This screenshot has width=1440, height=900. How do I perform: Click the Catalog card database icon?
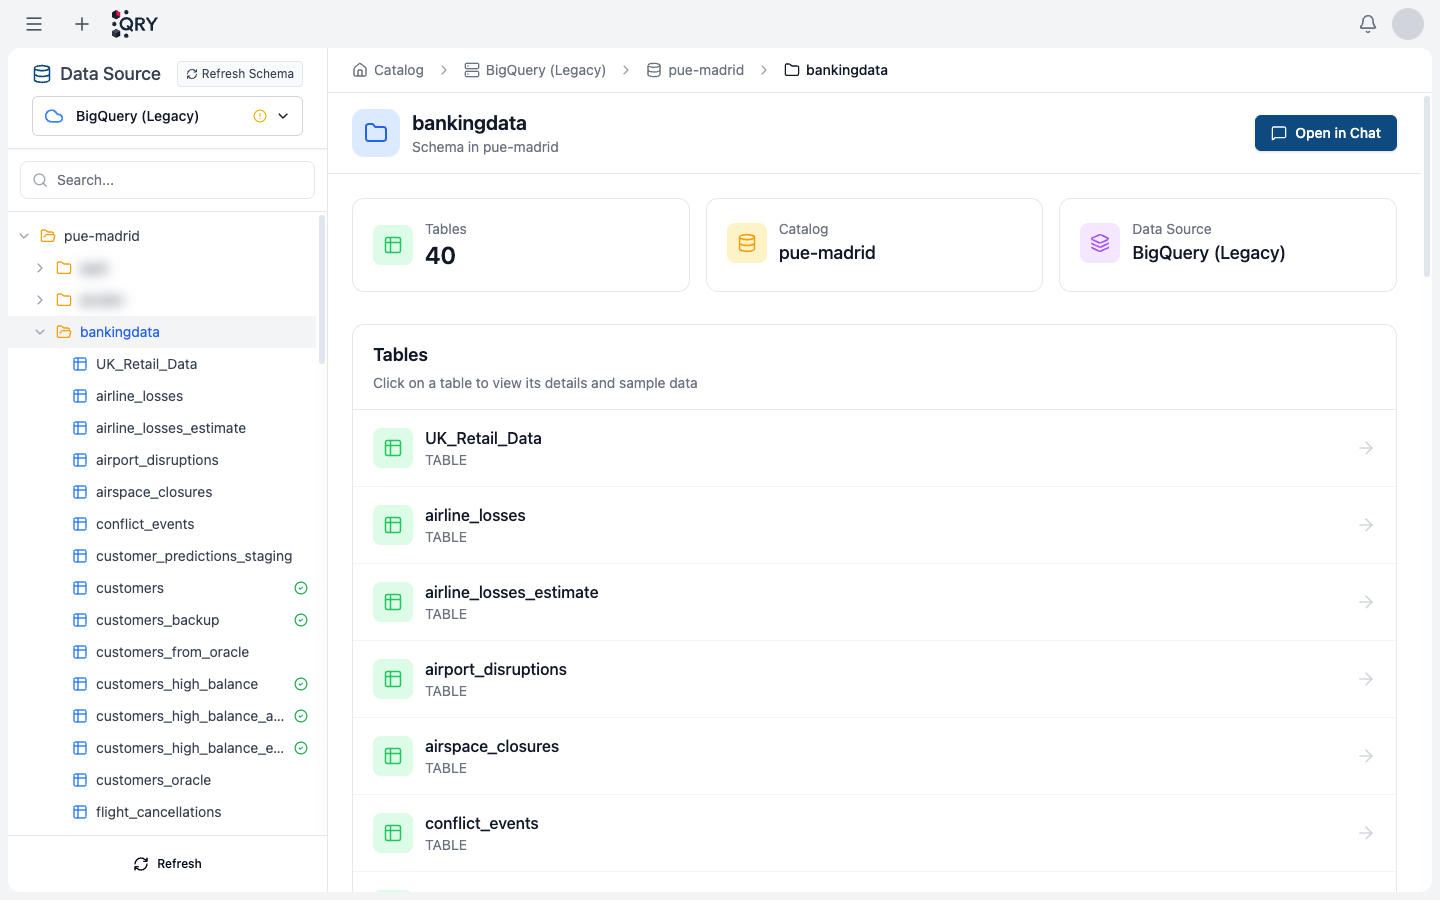747,243
